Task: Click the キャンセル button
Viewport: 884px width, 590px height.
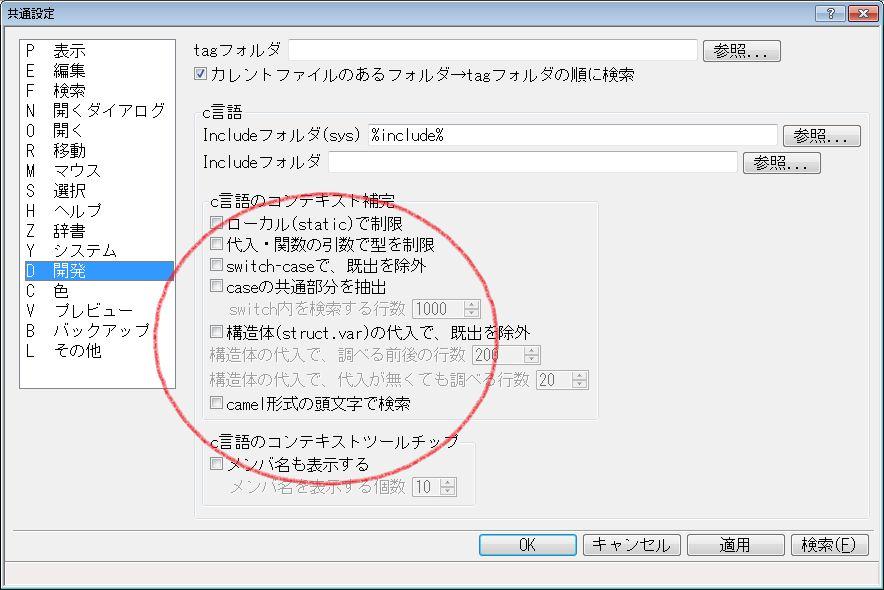Action: click(631, 545)
